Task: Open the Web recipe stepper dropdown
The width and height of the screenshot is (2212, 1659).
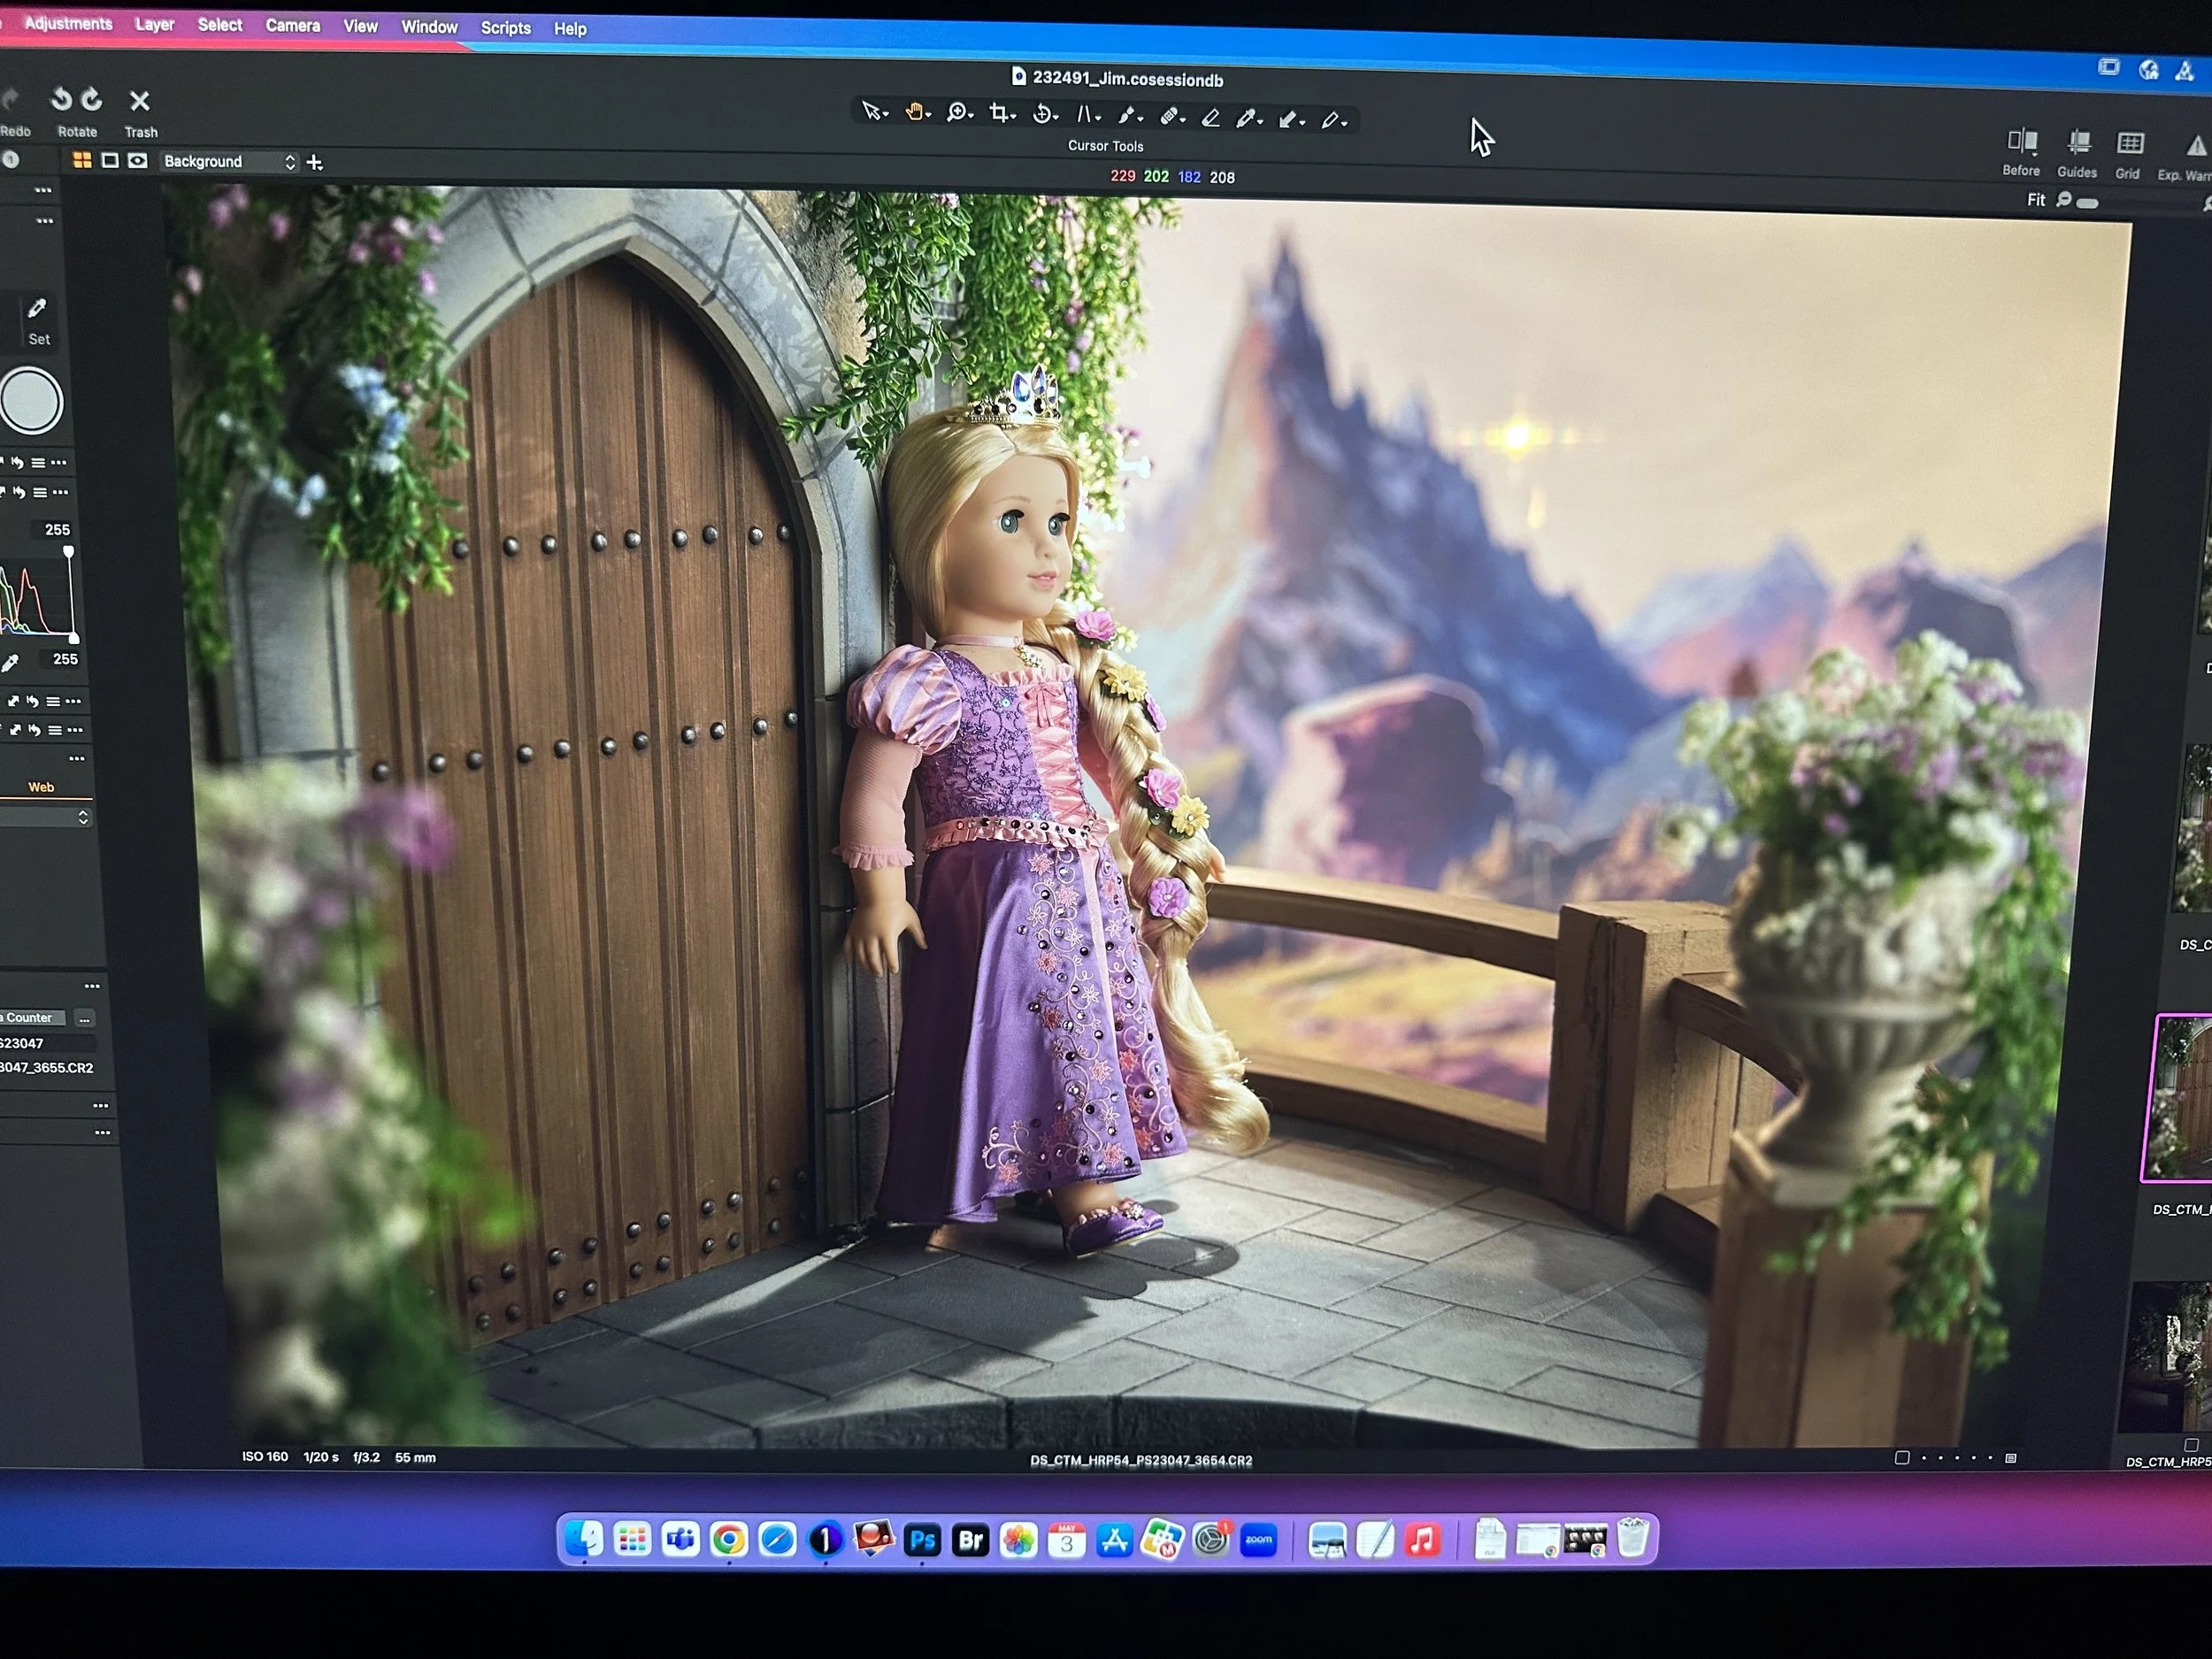Action: point(83,817)
